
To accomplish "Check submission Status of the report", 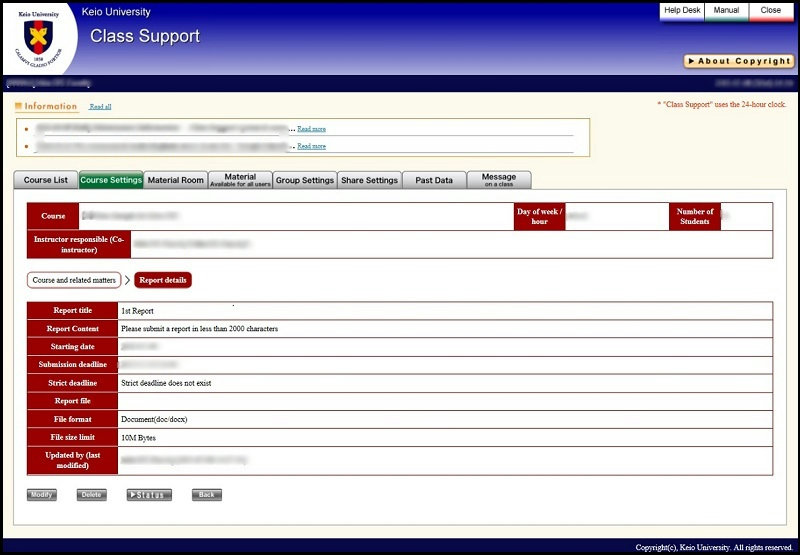I will (x=149, y=495).
